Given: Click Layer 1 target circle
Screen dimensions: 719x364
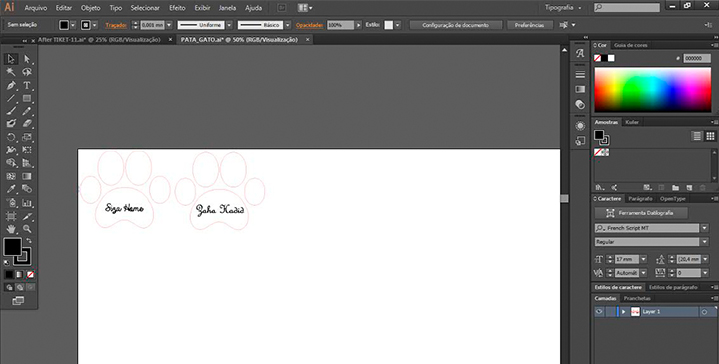Looking at the screenshot, I should click(704, 312).
